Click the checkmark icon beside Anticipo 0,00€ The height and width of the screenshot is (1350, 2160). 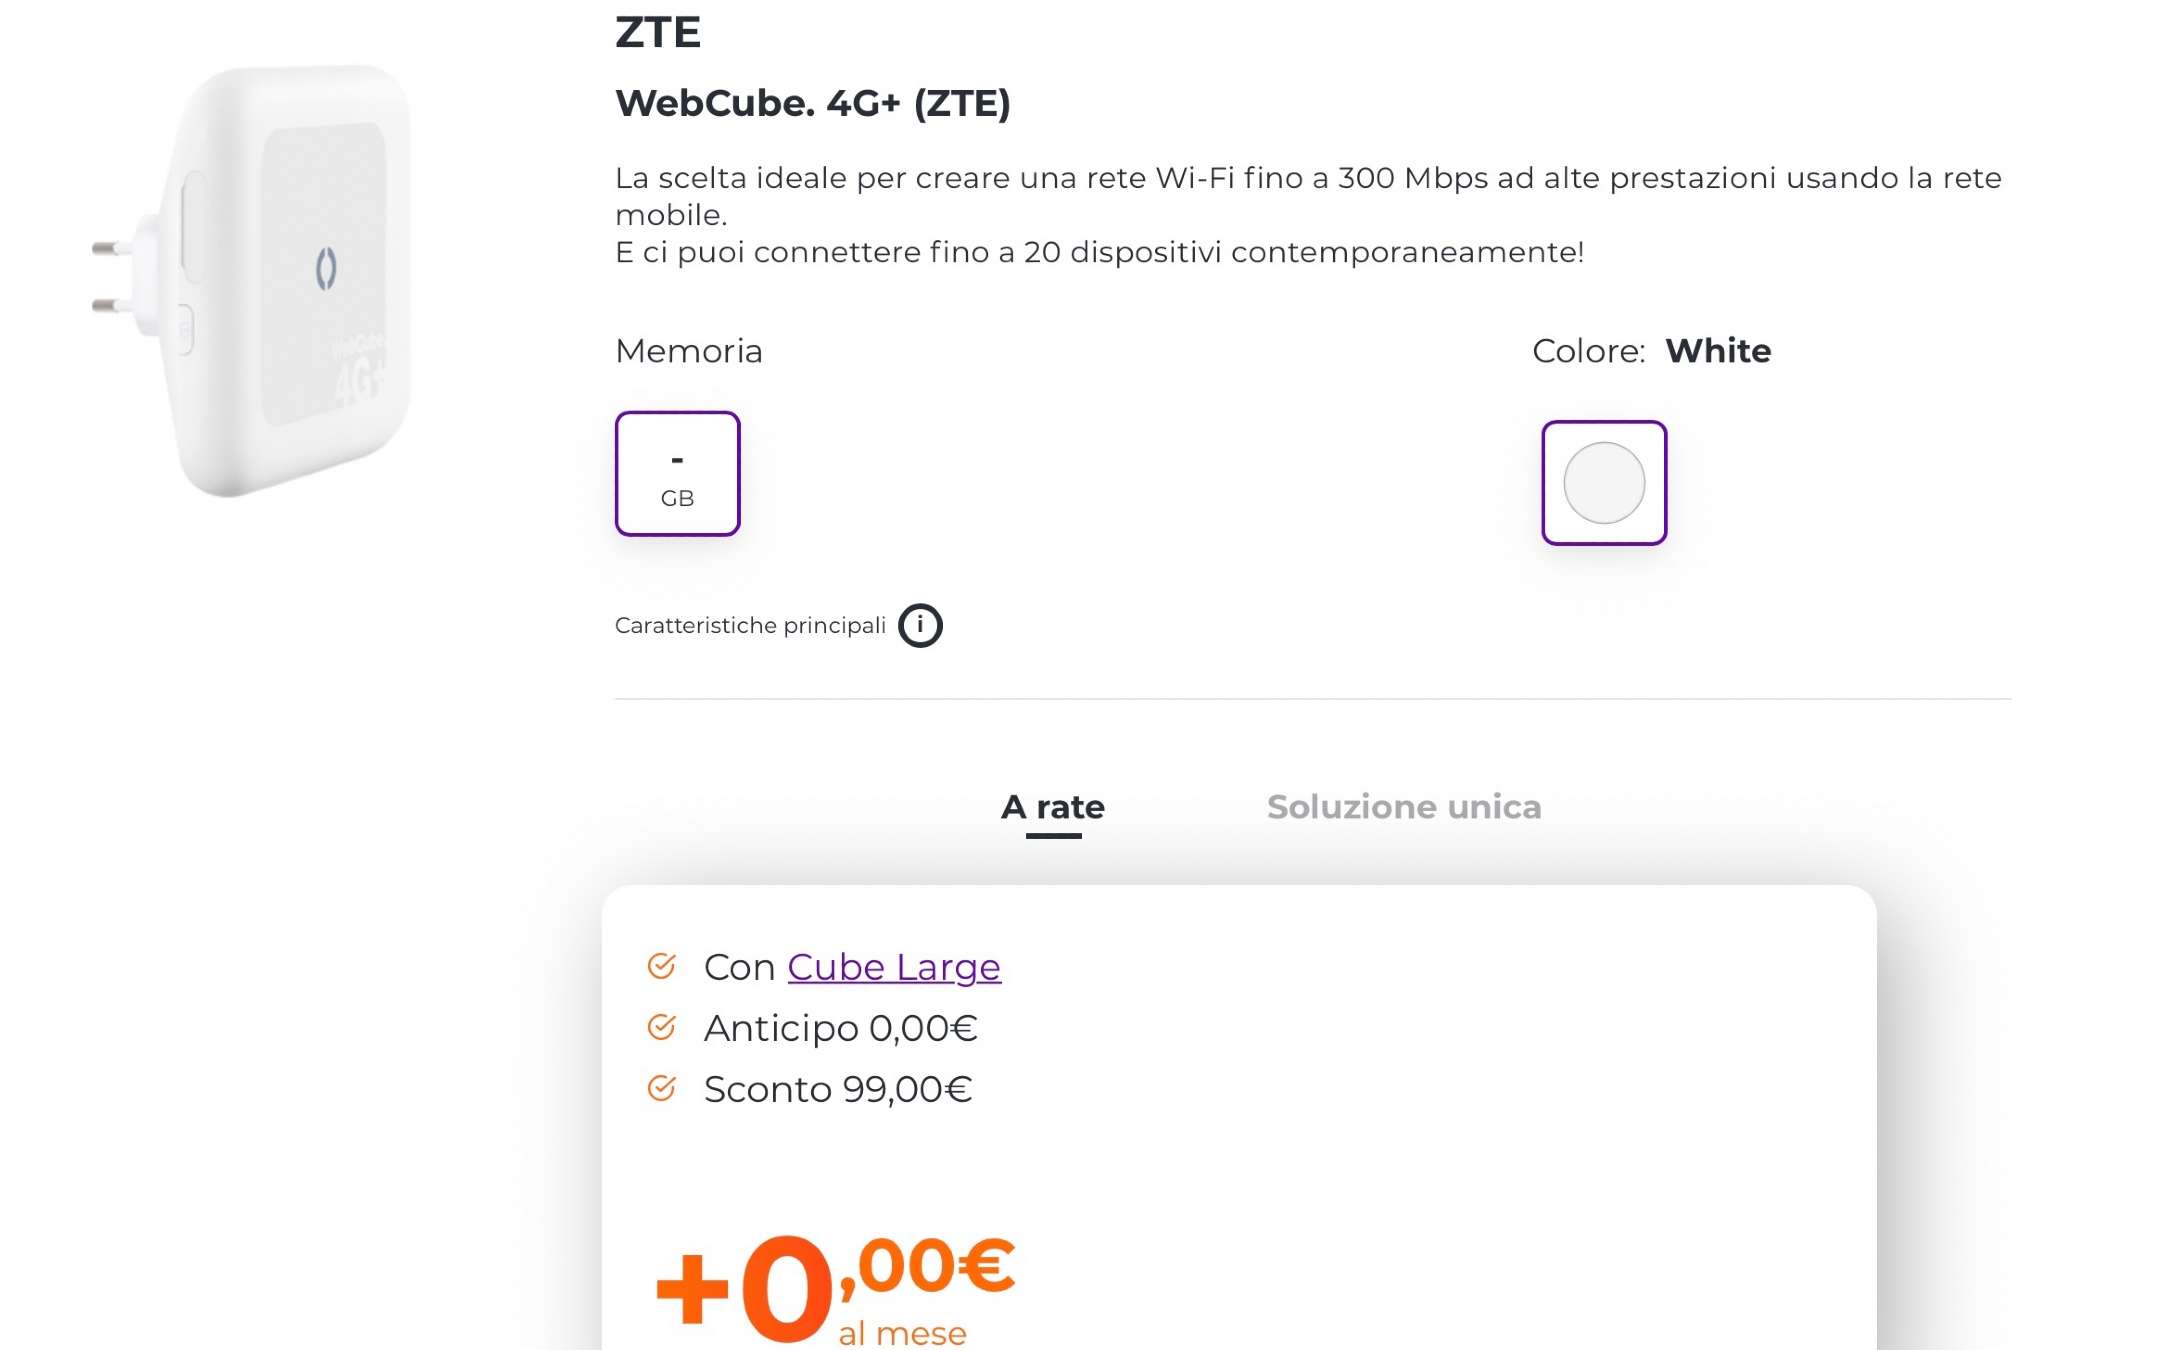point(661,1027)
